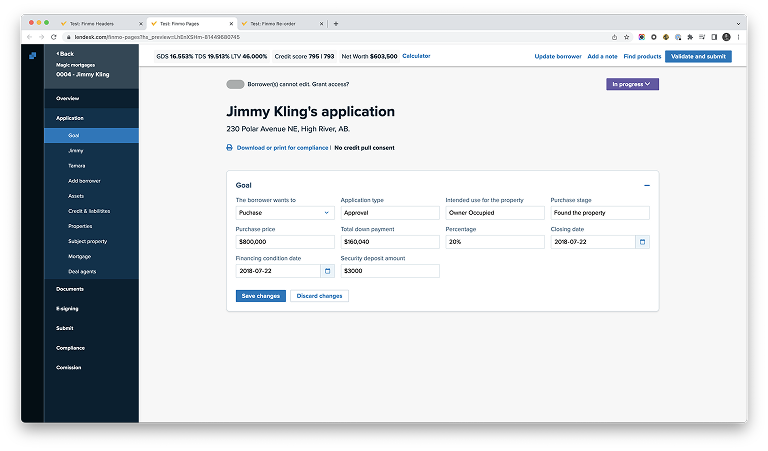Click the Discard changes button
Viewport: 768px width, 451px height.
click(x=319, y=296)
